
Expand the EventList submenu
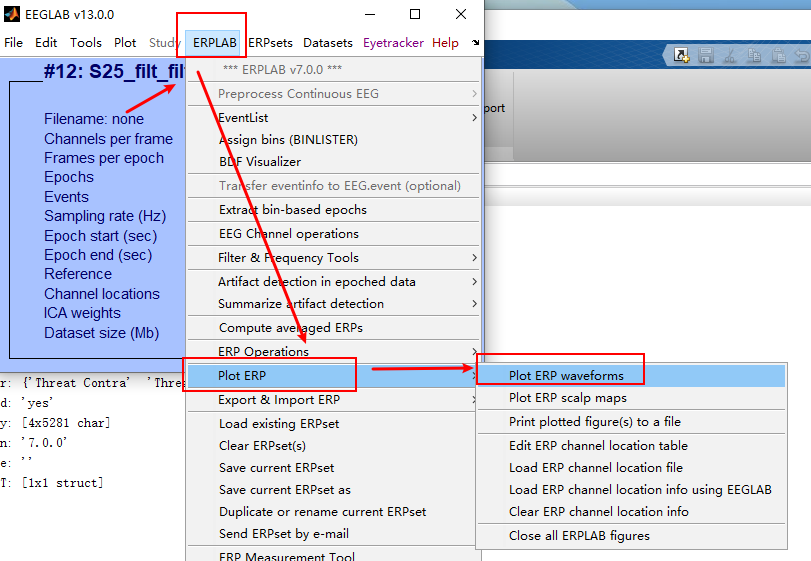[x=334, y=118]
